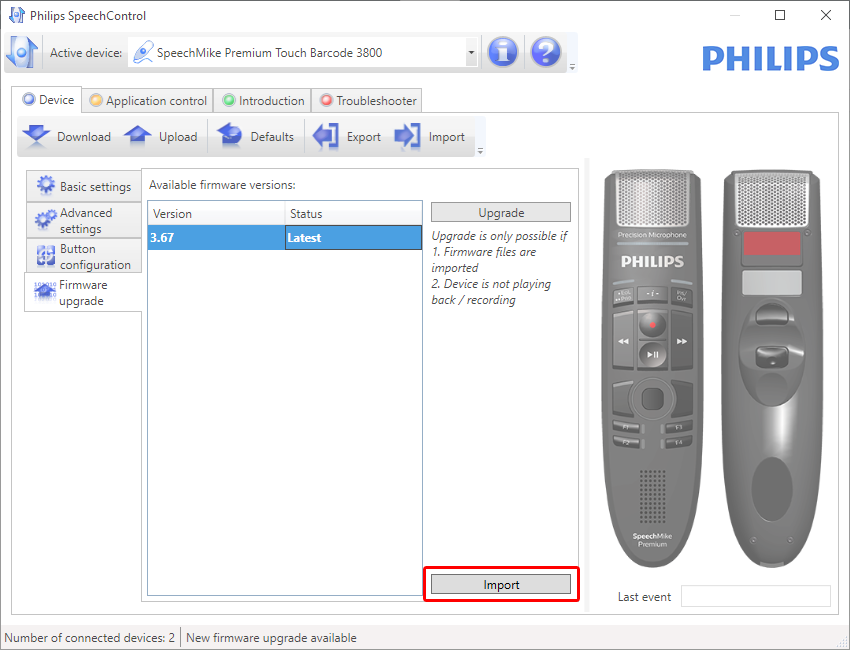Click the record button on SpeechMike image
Image resolution: width=850 pixels, height=650 pixels.
click(652, 325)
